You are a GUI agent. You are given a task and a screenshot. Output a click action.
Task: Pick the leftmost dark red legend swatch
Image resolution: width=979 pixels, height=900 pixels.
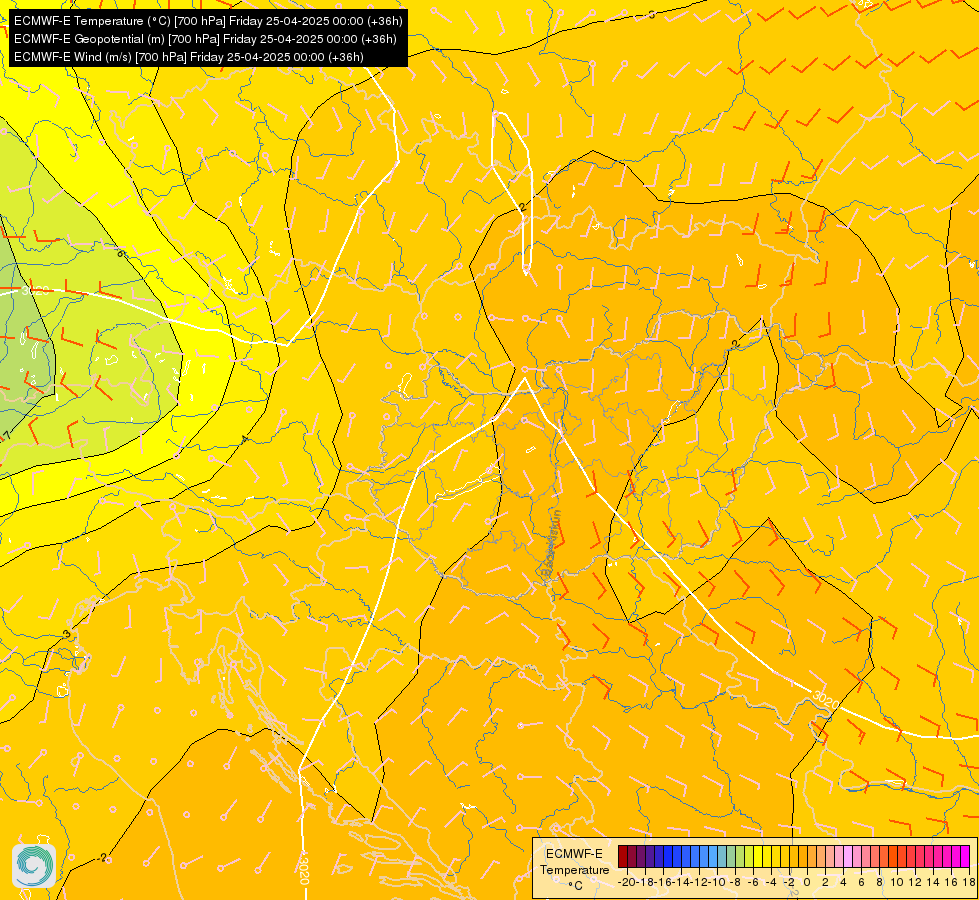(623, 856)
